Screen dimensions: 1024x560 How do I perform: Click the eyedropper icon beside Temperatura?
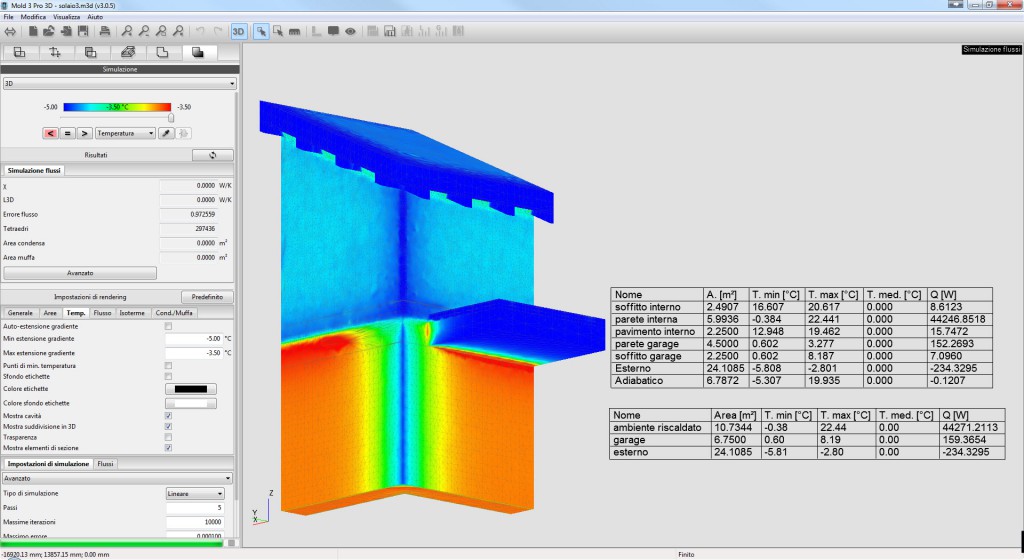(x=167, y=132)
